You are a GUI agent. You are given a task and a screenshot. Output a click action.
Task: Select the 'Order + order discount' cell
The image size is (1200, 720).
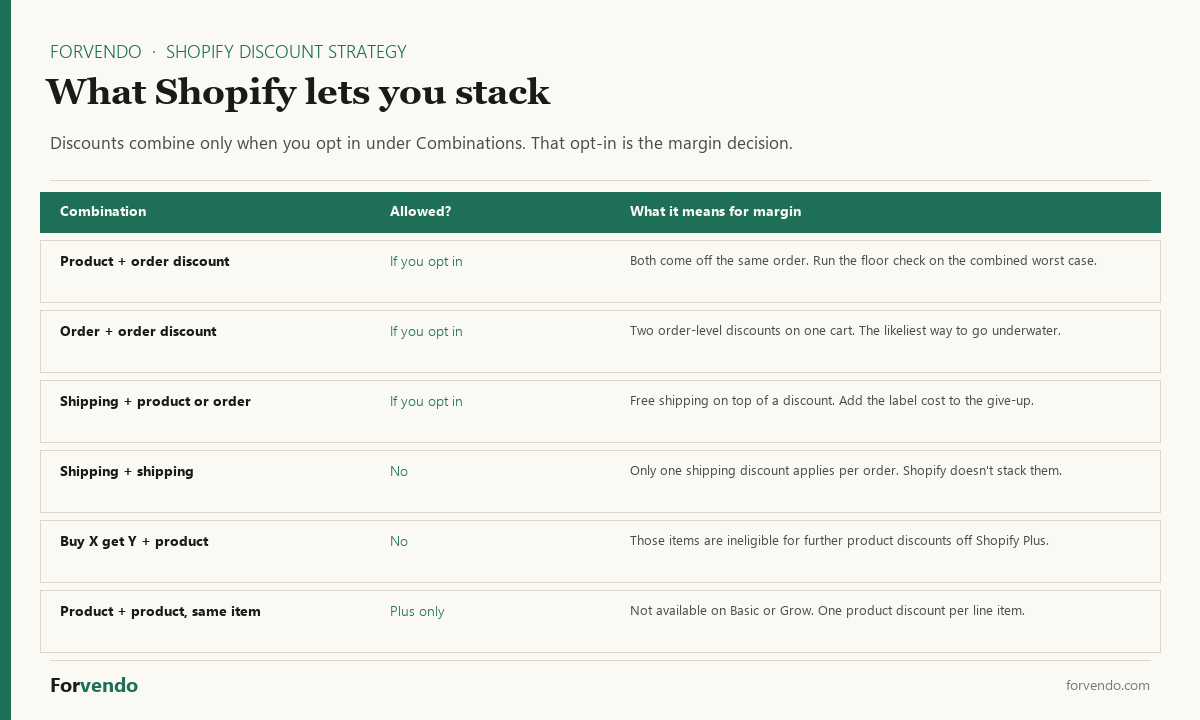[138, 331]
